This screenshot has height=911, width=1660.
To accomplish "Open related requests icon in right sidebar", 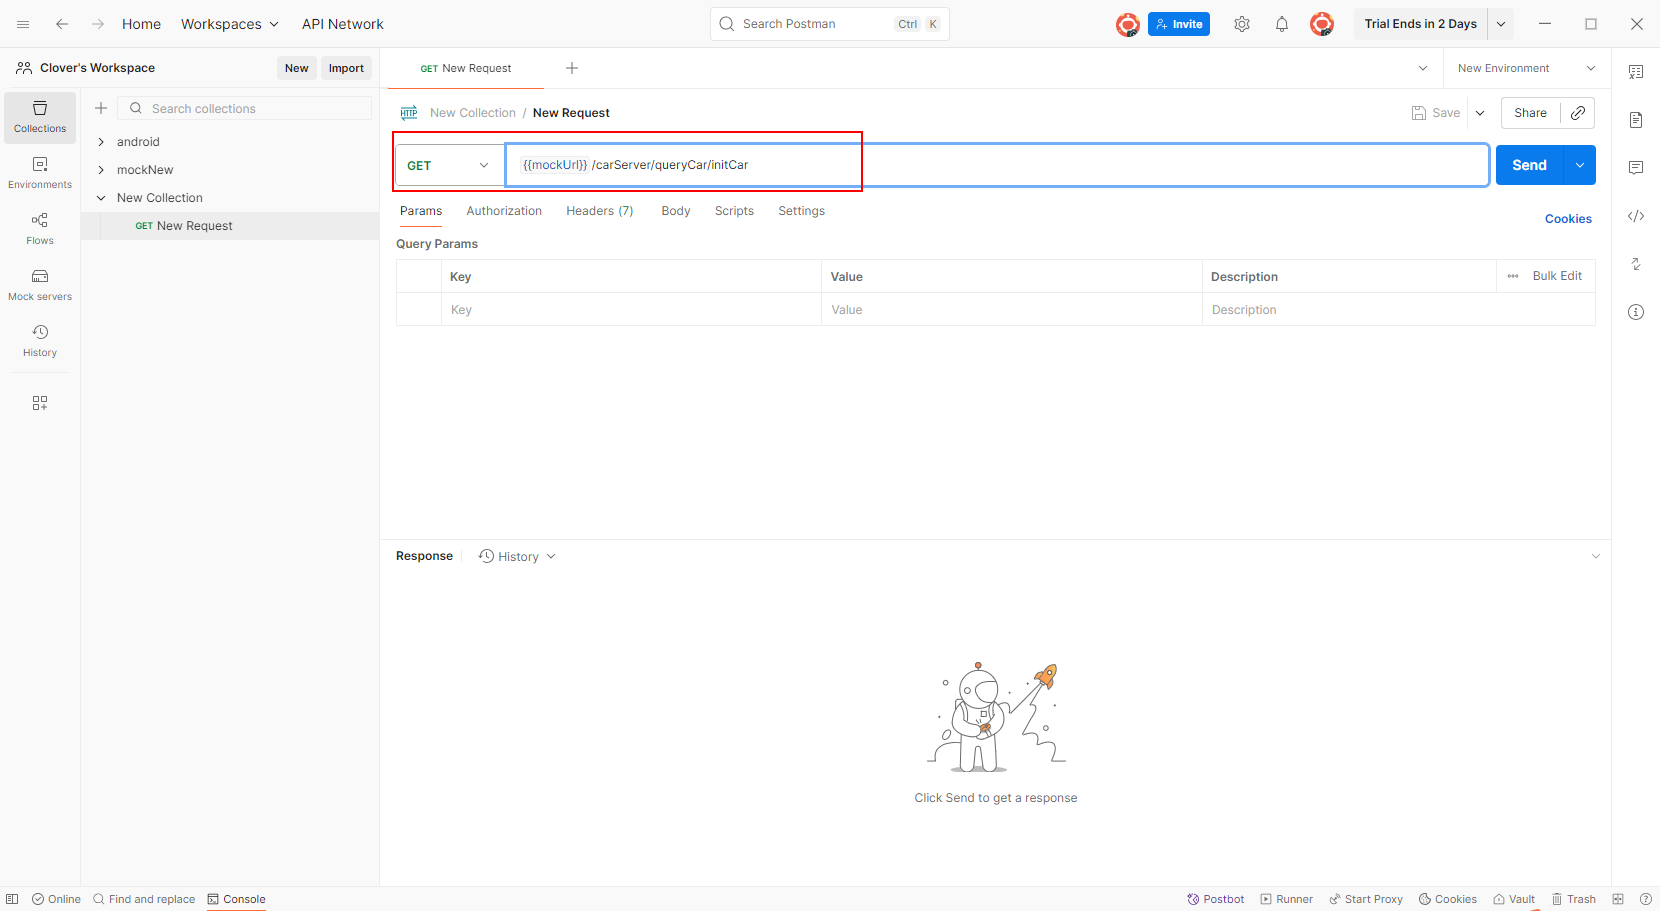I will [1636, 264].
